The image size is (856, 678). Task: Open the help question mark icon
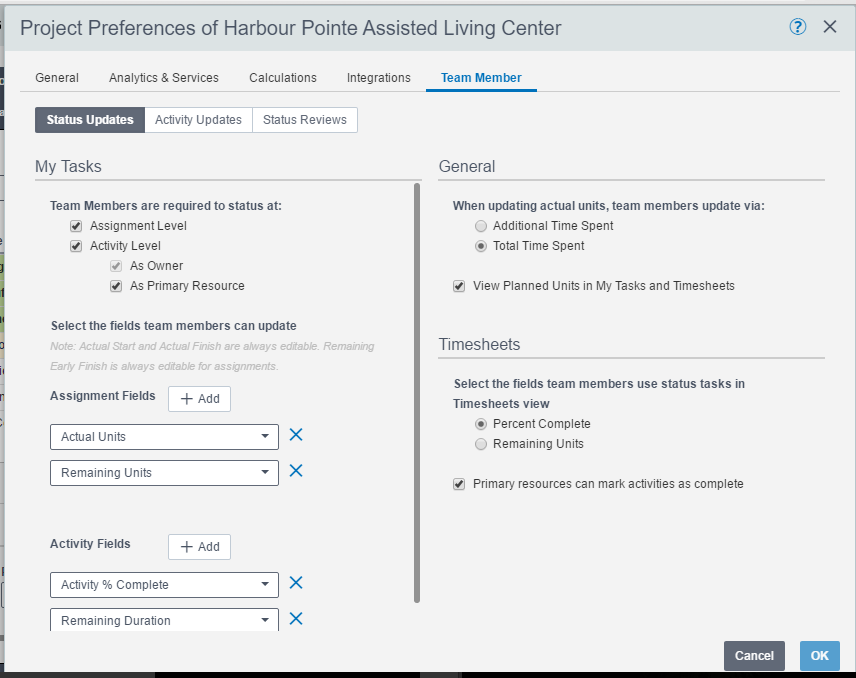coord(798,27)
